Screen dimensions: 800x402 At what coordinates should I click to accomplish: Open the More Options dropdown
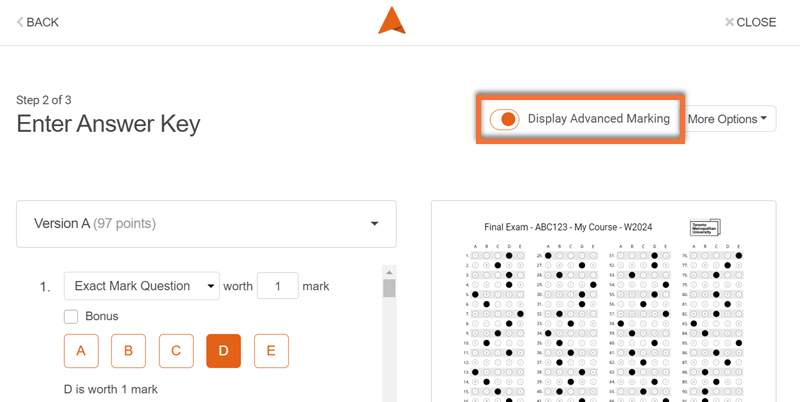(x=730, y=119)
